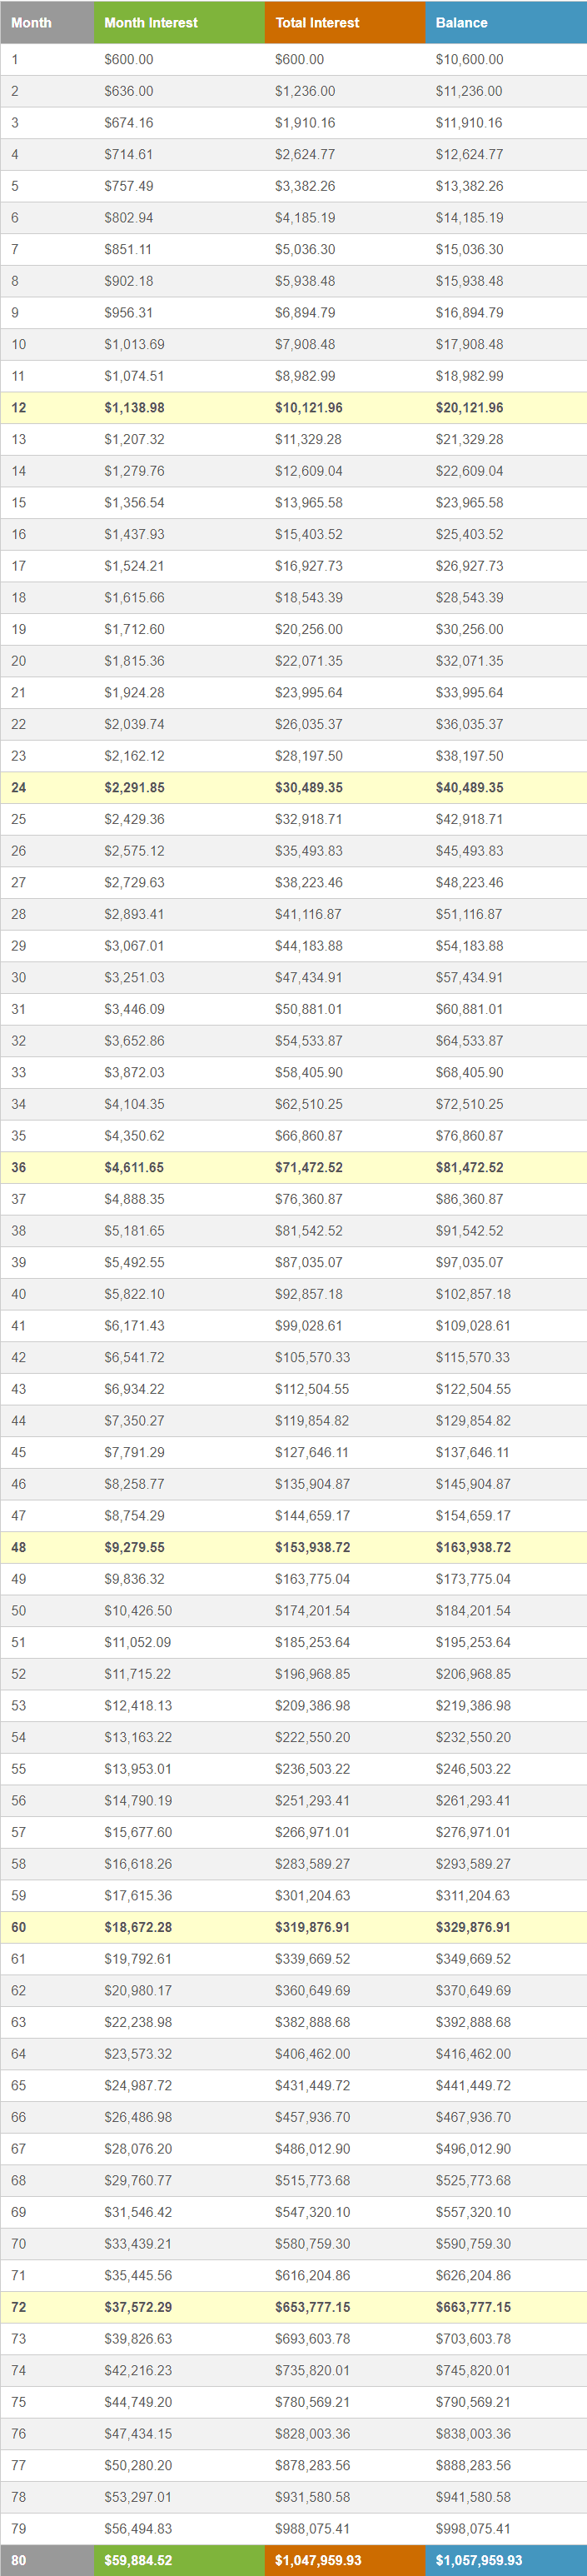Click month interest $4,611.65 in row 36
587x2576 pixels.
(x=134, y=1168)
